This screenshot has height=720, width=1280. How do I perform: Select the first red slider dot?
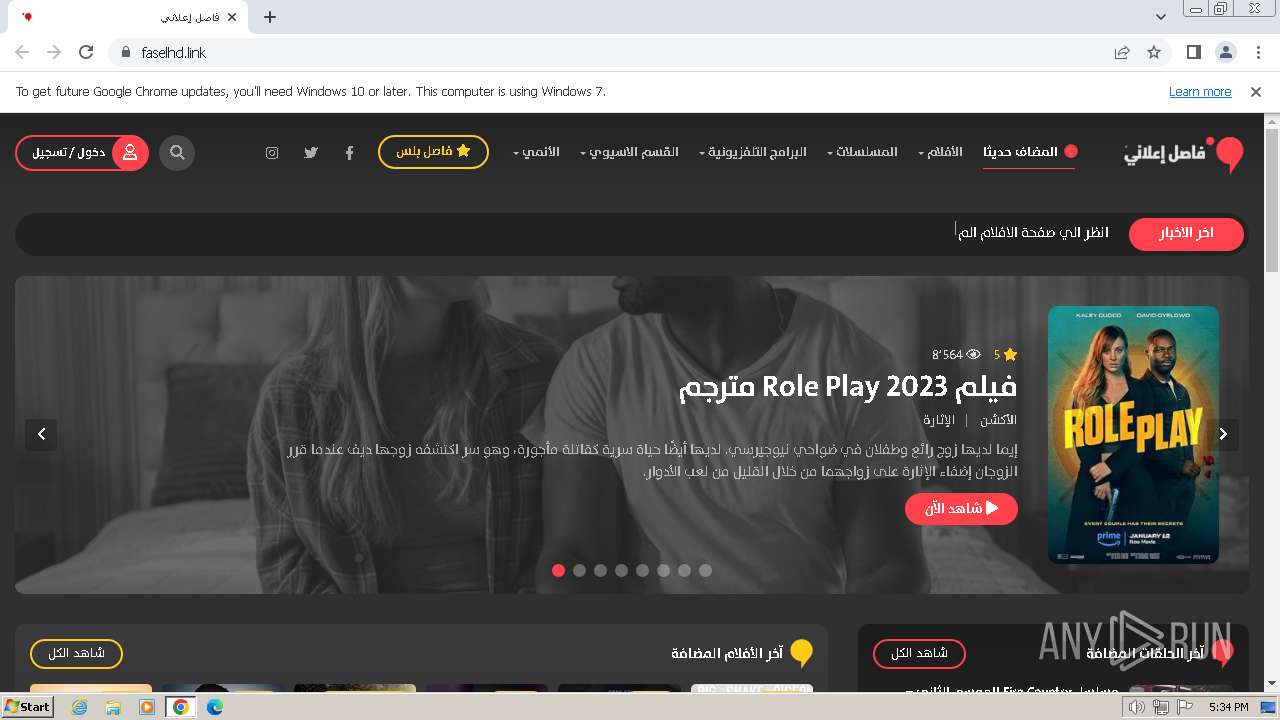click(x=558, y=570)
